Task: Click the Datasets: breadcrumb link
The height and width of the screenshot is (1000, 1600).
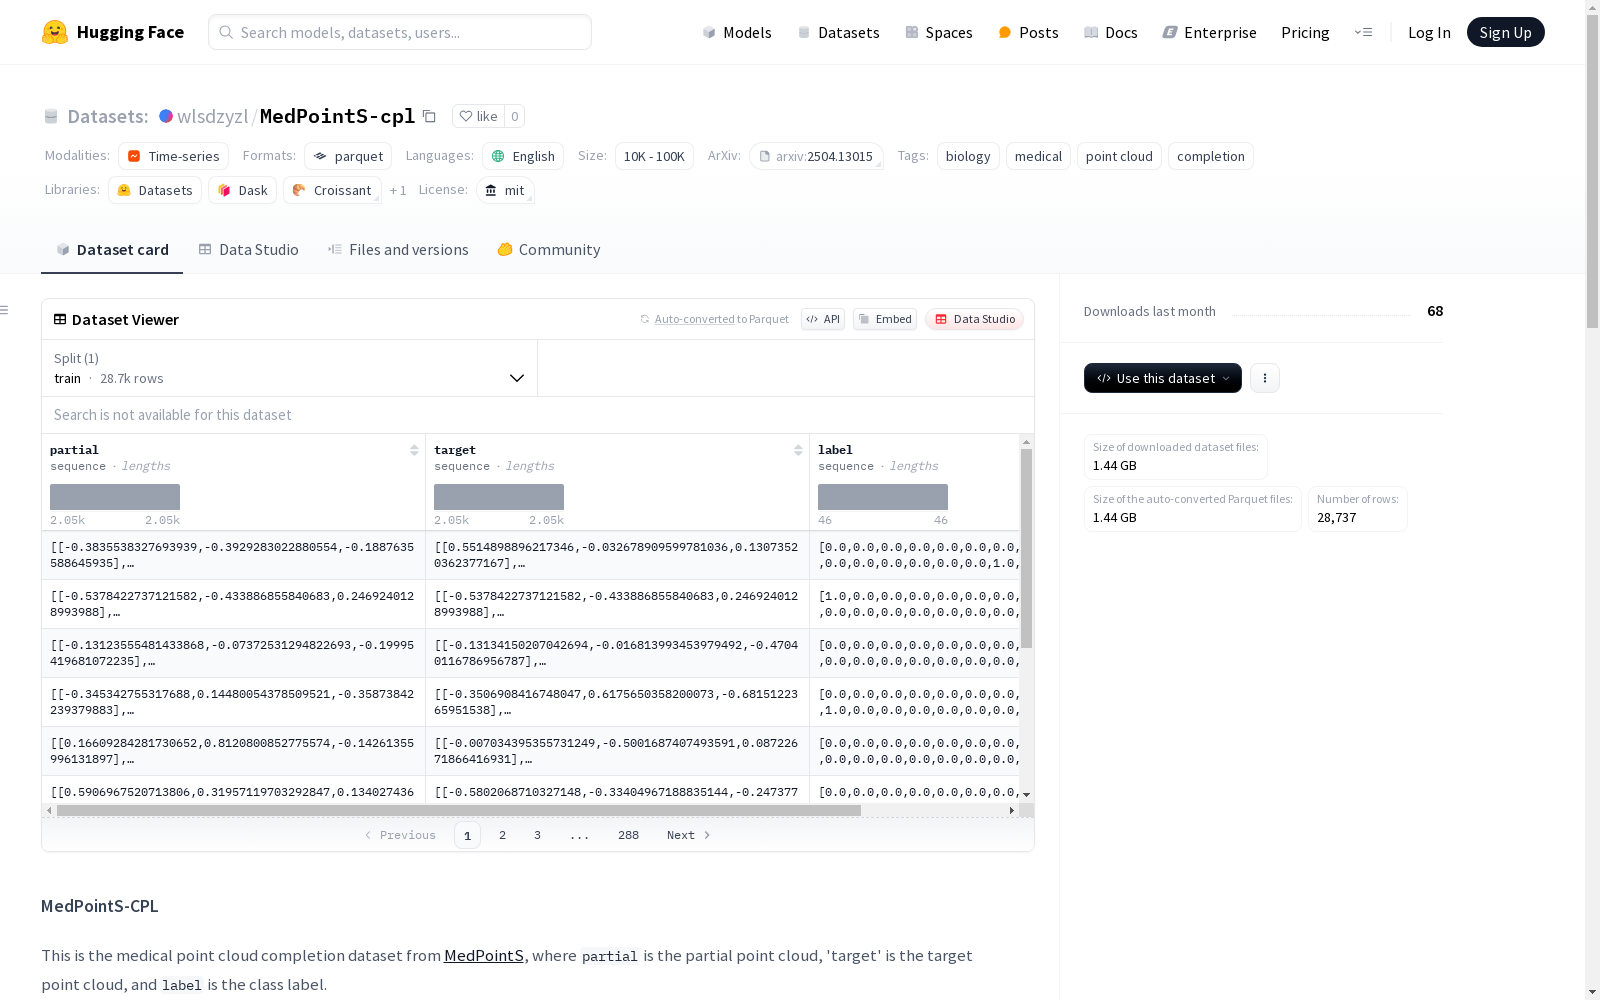Action: click(x=107, y=116)
